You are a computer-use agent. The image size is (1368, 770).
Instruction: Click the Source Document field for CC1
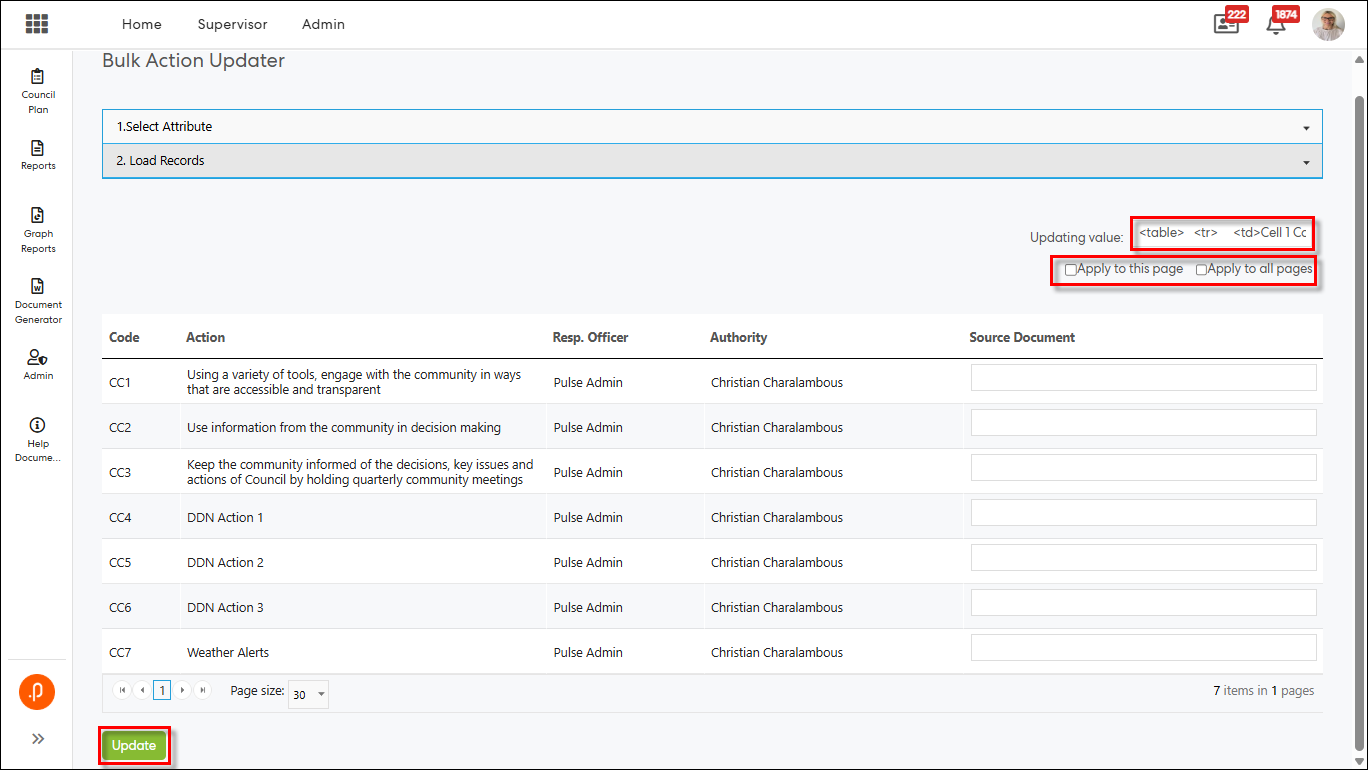coord(1143,378)
